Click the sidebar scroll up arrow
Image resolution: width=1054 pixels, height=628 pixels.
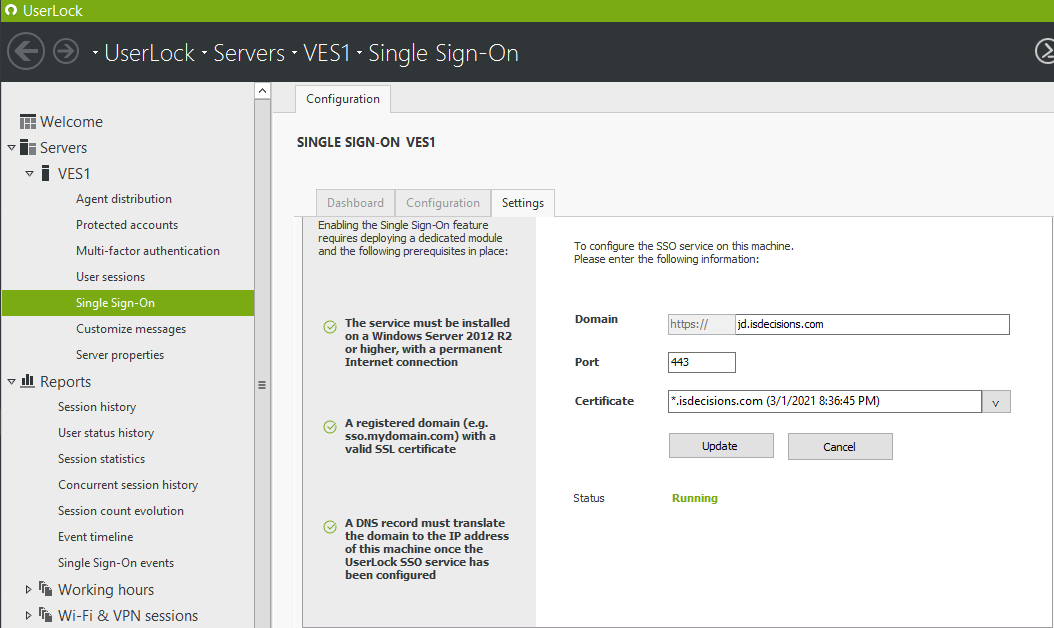point(263,91)
